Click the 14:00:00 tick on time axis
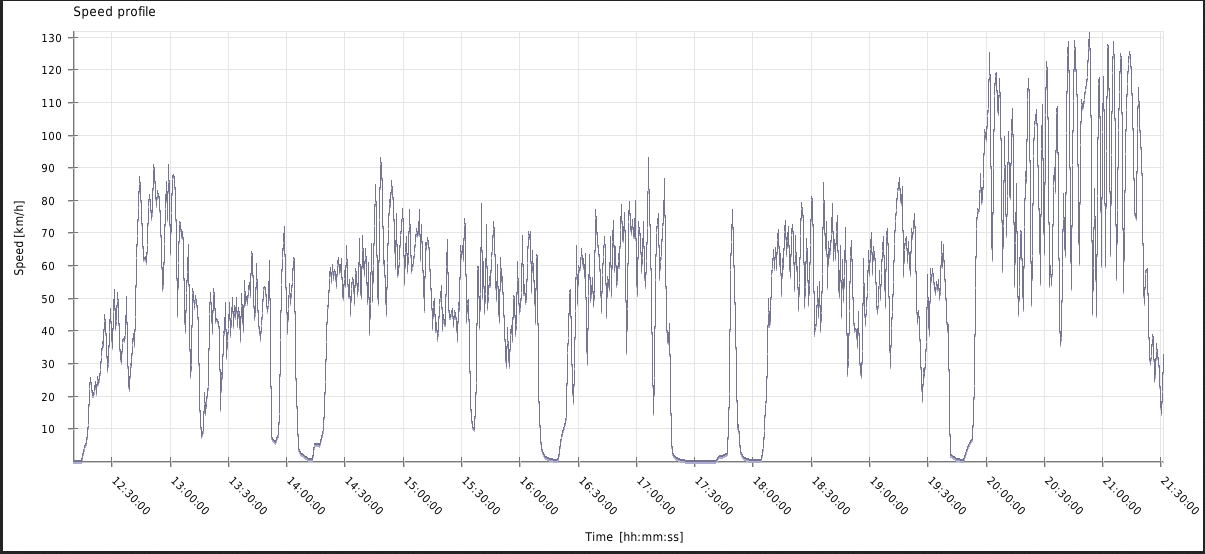This screenshot has height=554, width=1205. pyautogui.click(x=305, y=493)
